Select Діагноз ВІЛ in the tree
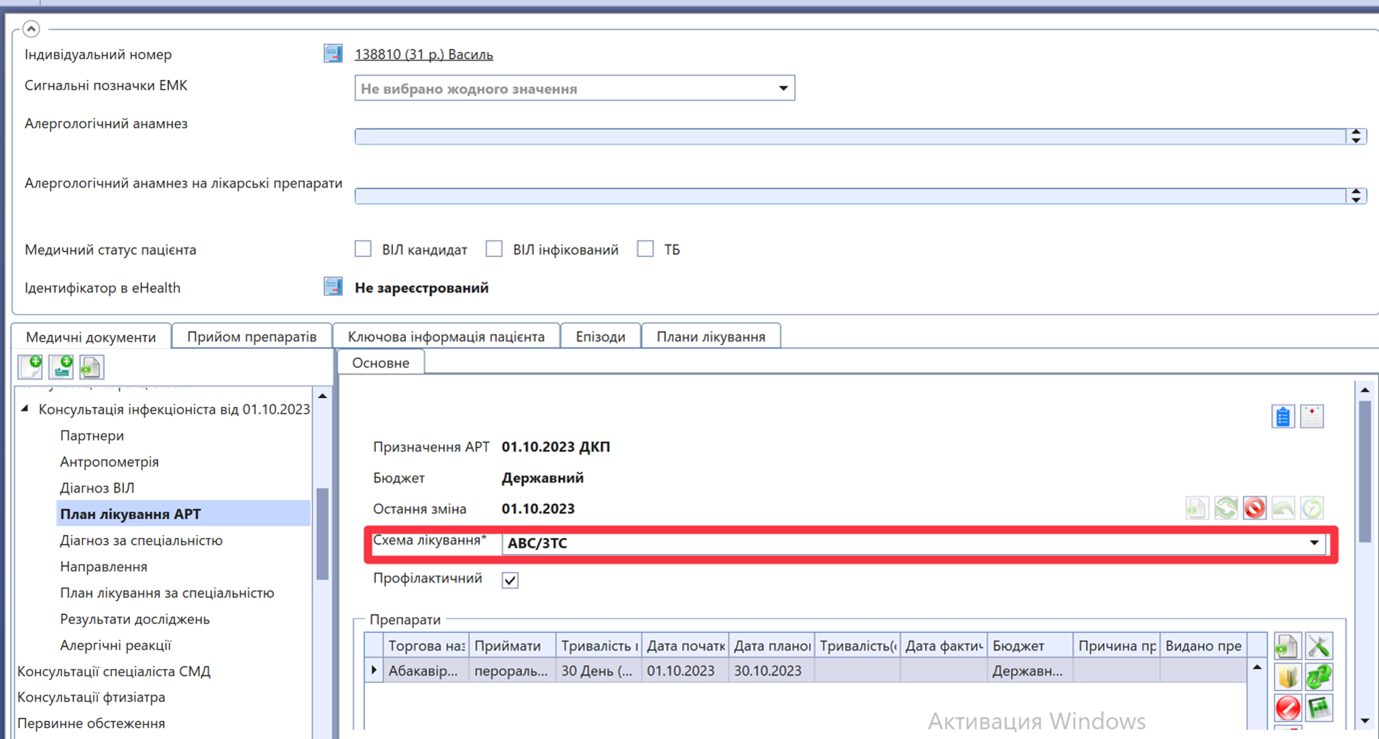The height and width of the screenshot is (739, 1379). [x=97, y=488]
